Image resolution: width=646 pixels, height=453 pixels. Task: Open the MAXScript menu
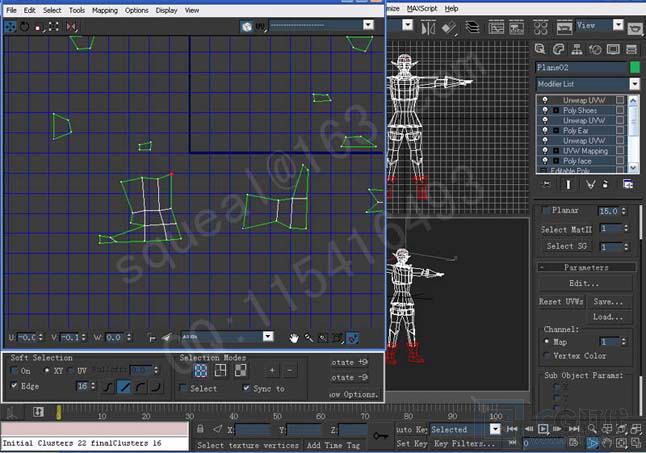point(418,8)
